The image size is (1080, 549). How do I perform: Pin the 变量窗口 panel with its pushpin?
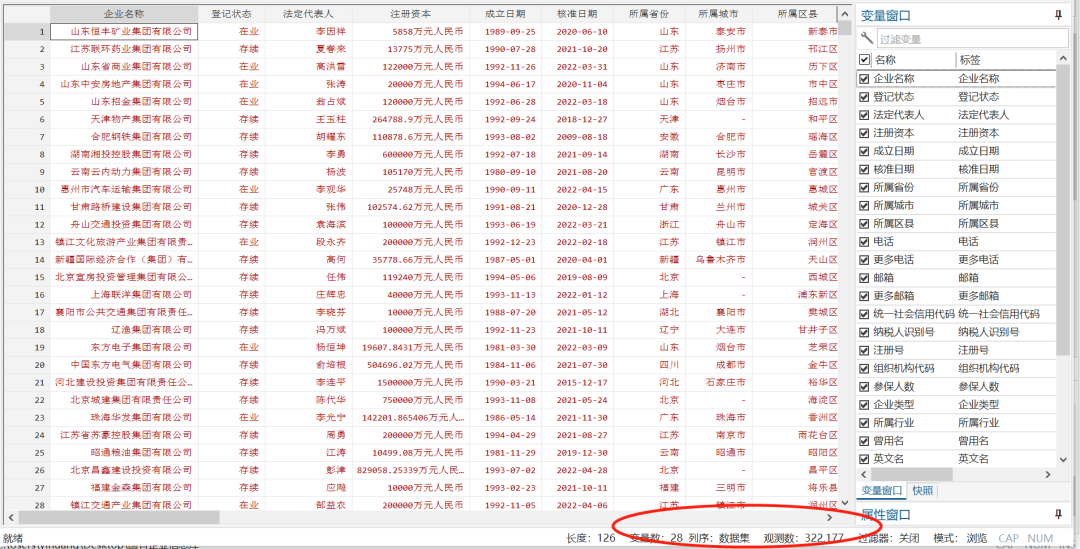coord(1058,15)
